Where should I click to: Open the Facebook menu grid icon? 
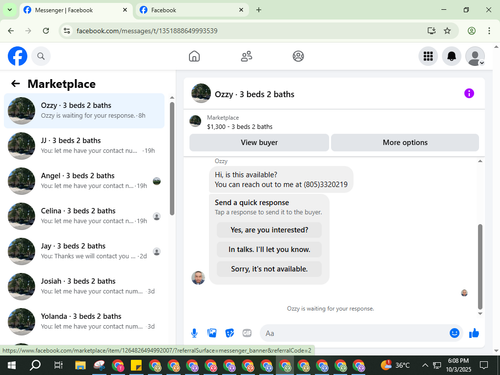click(428, 56)
